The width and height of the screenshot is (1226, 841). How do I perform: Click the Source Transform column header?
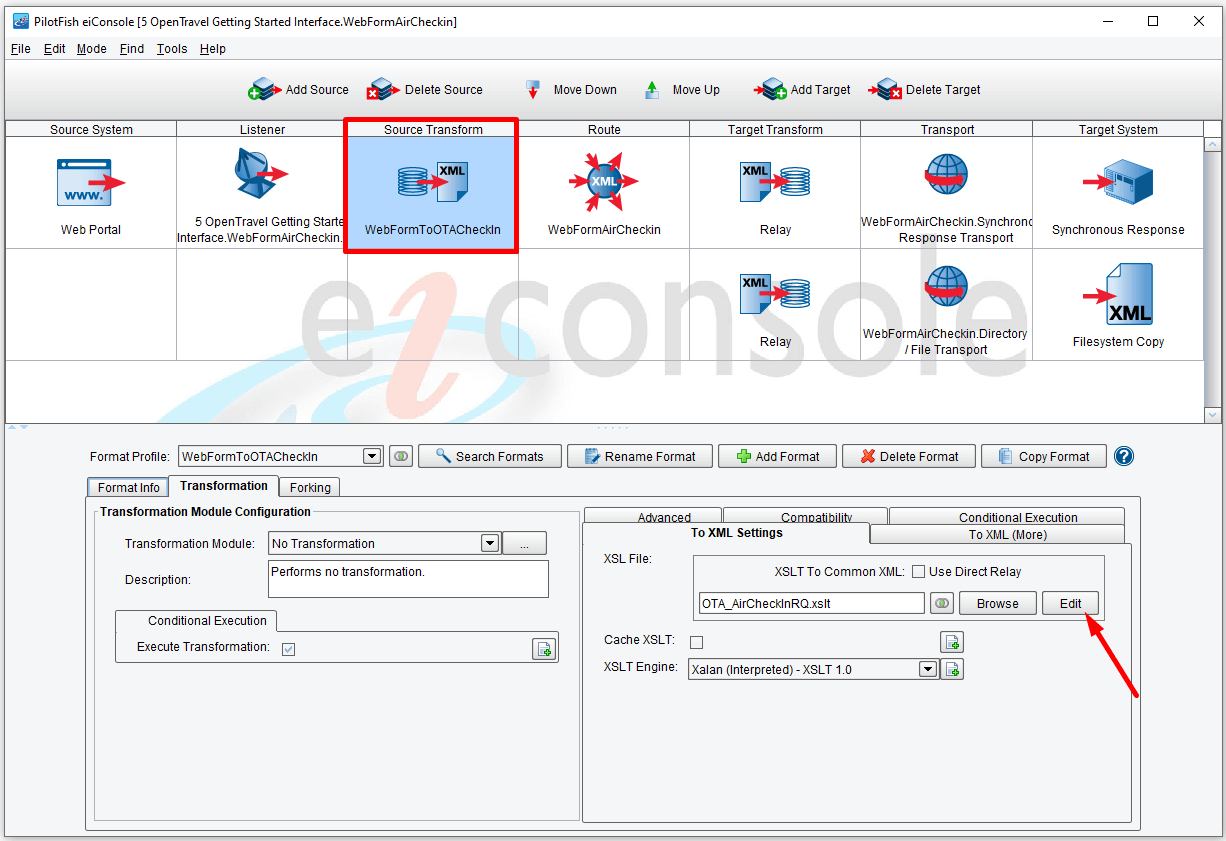433,129
